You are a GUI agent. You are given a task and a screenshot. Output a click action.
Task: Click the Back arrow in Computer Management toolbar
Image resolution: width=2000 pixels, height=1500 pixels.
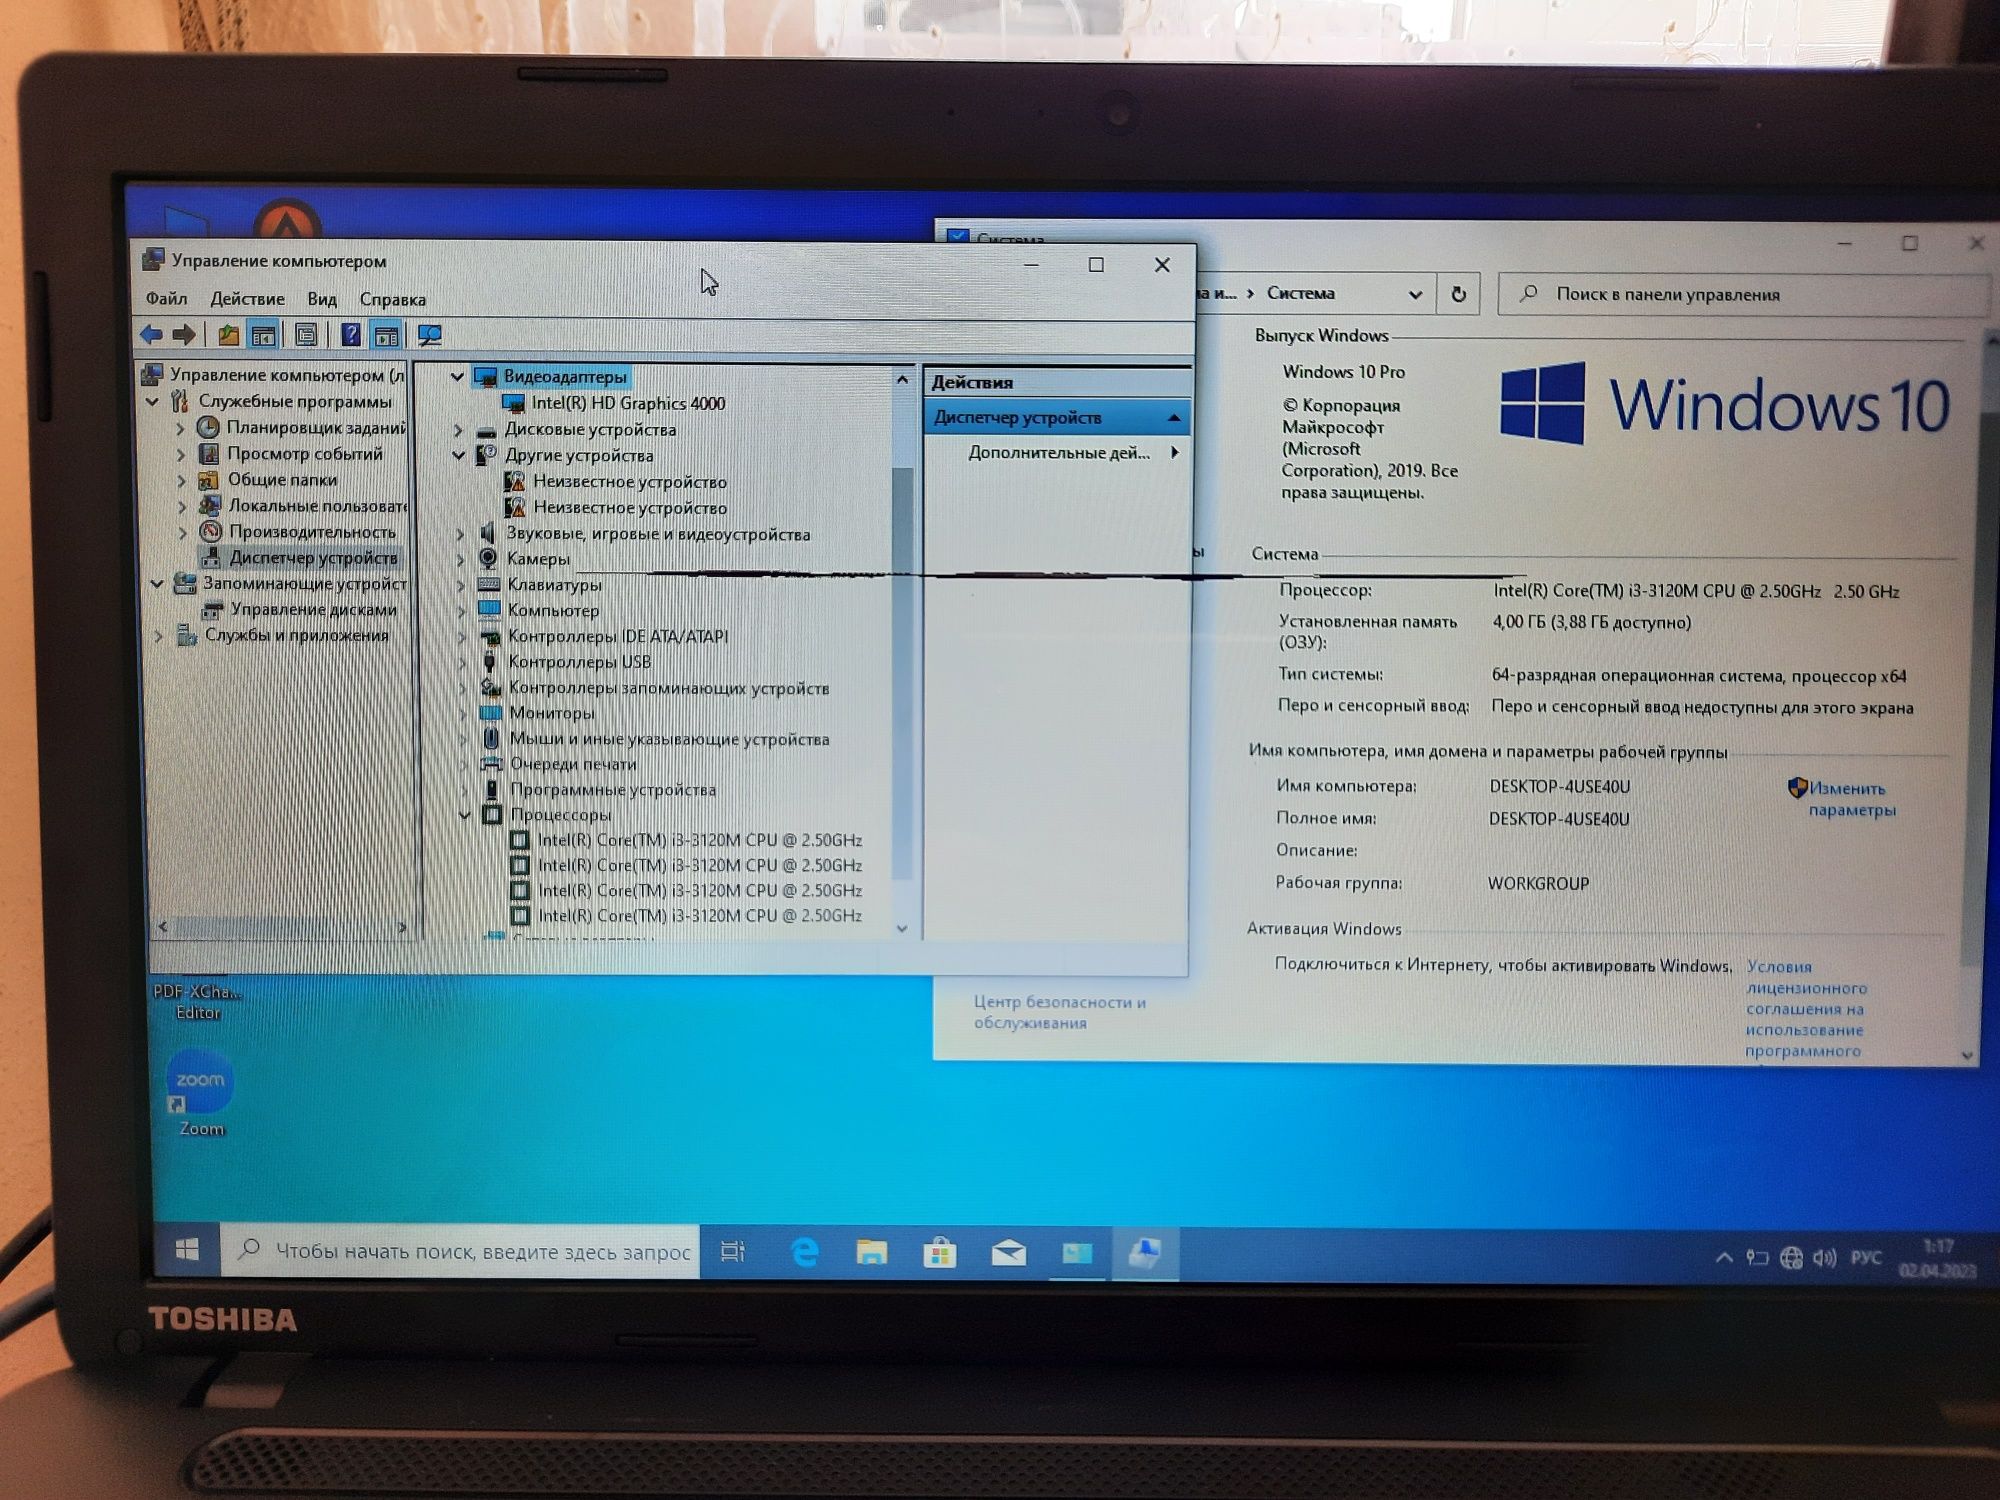(152, 334)
